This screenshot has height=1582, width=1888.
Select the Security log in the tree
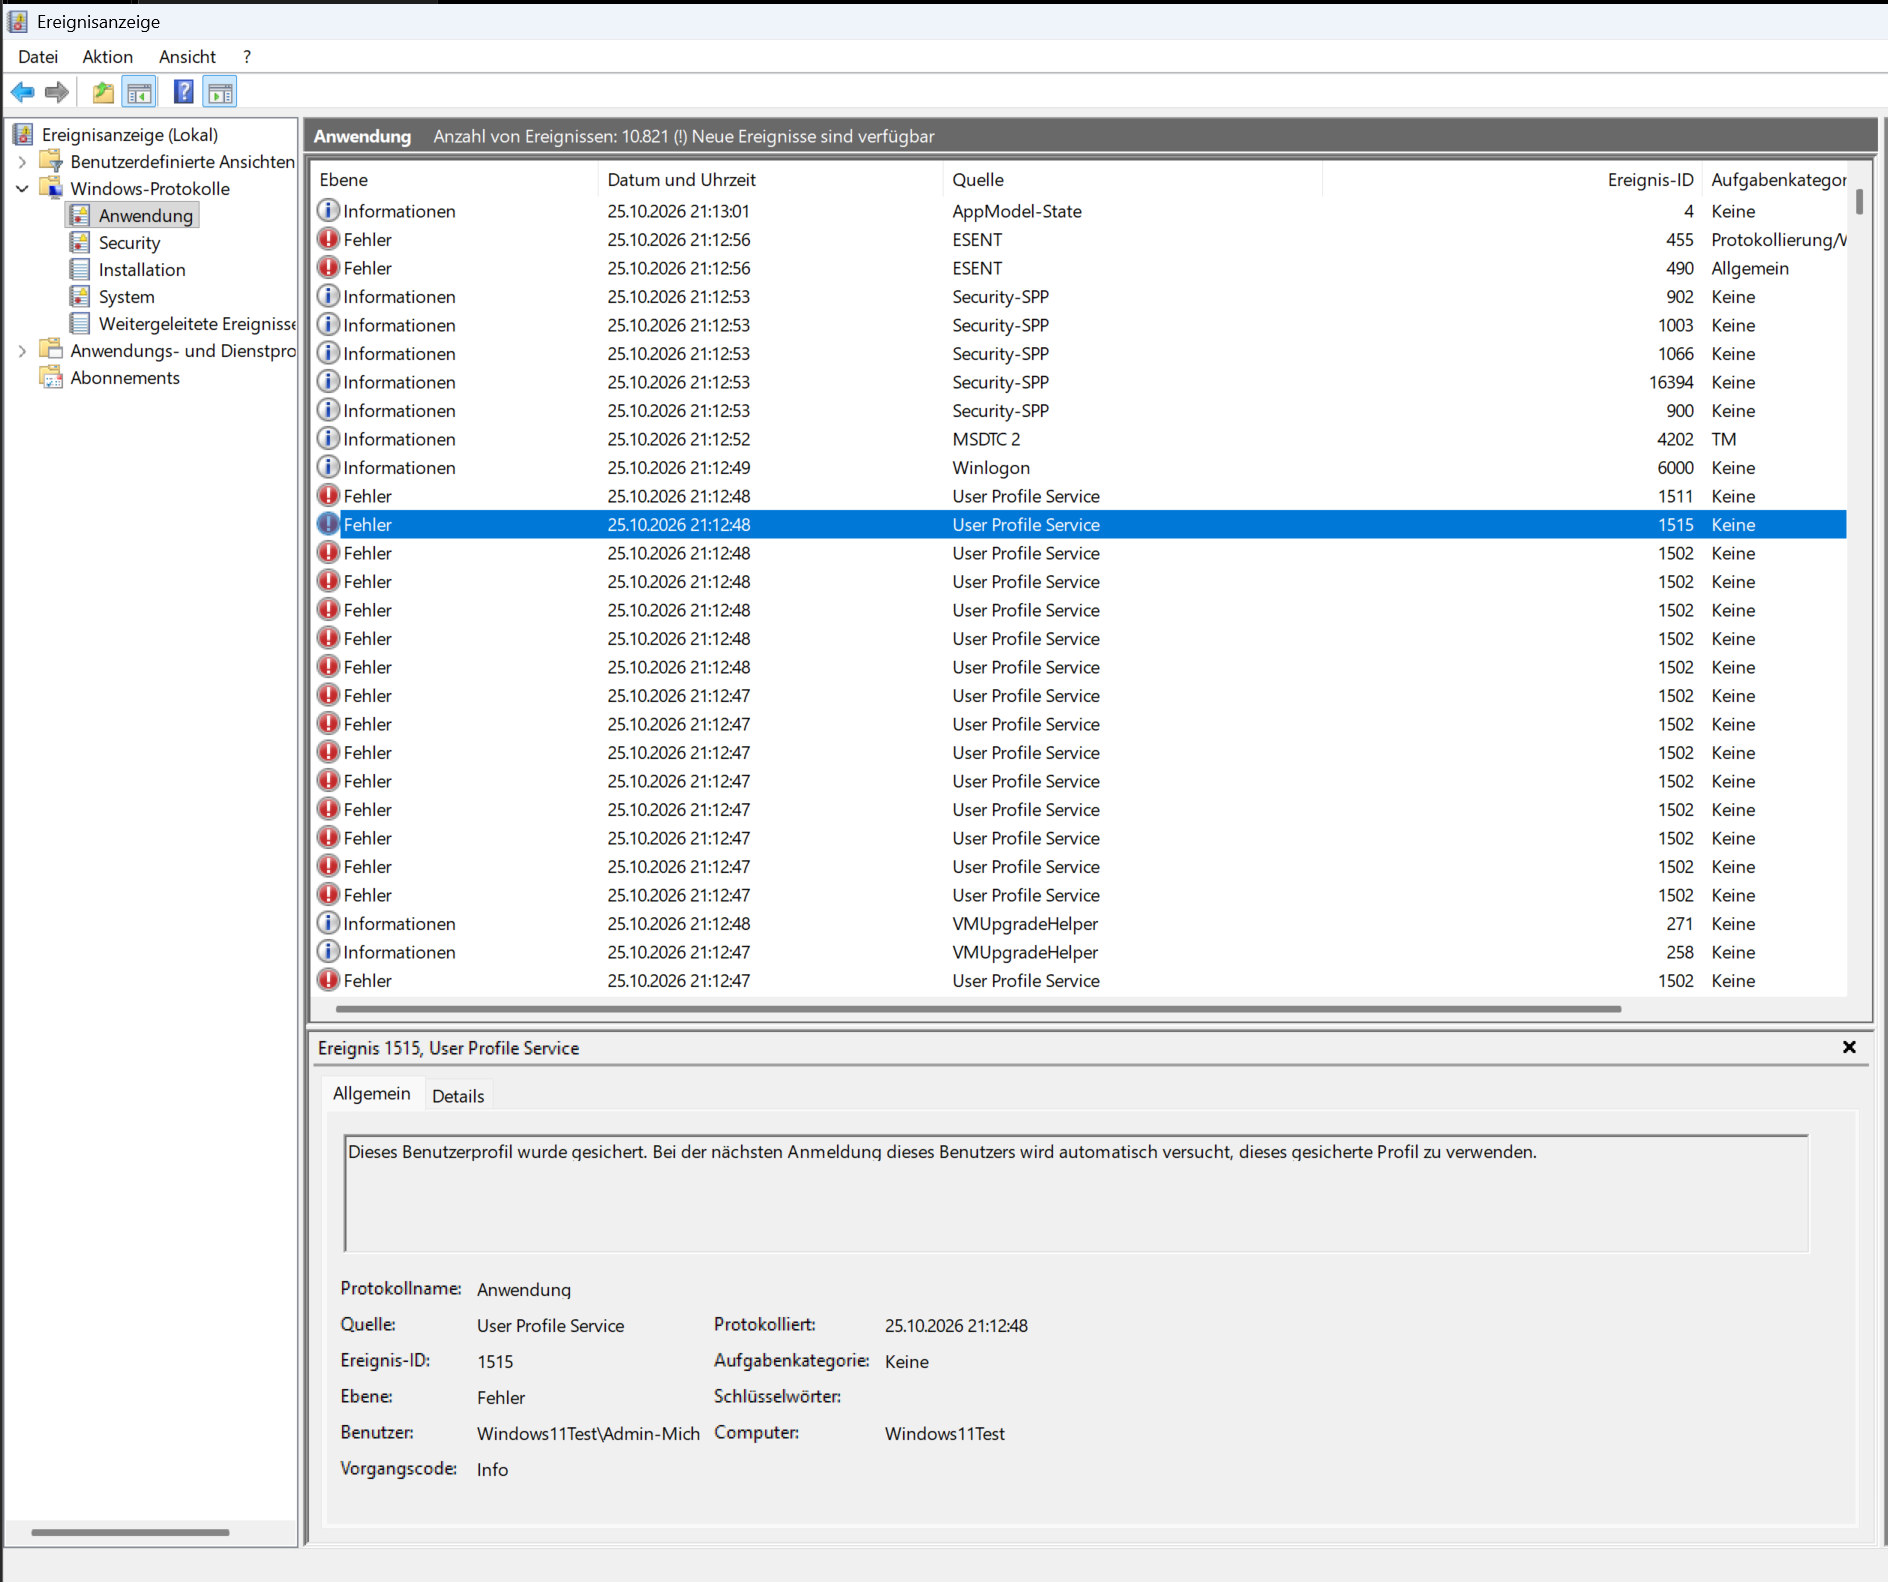129,243
